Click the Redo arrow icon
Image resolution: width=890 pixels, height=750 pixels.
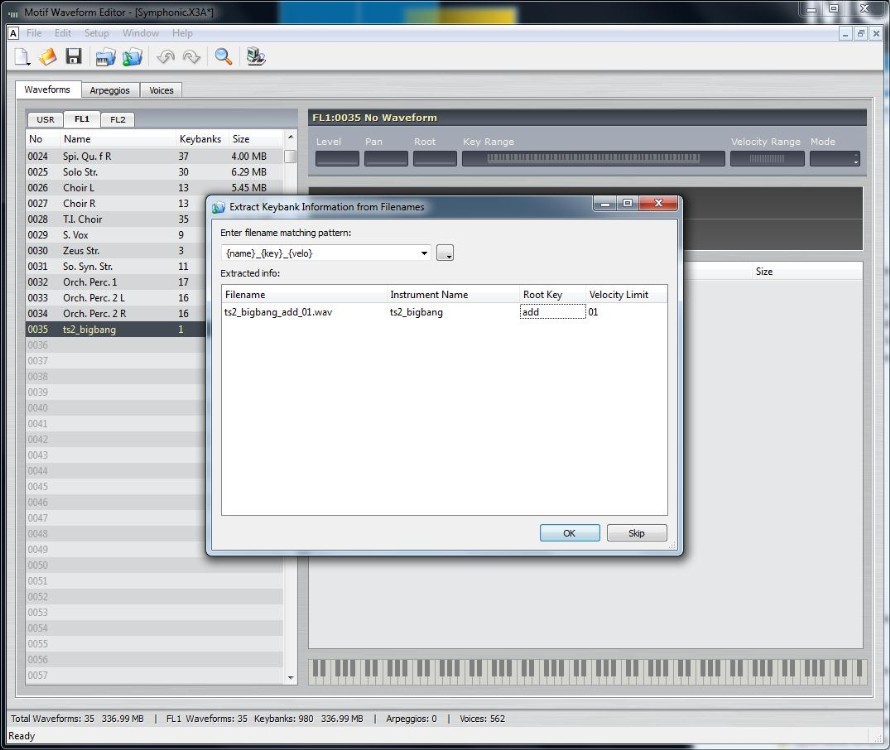[192, 57]
